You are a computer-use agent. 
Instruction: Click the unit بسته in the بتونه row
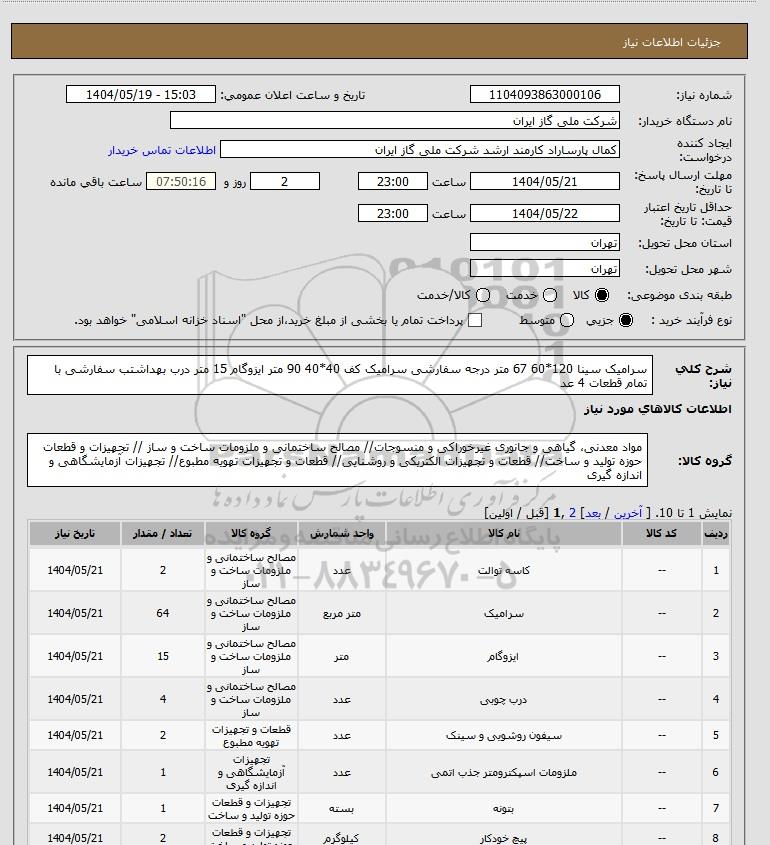point(342,809)
